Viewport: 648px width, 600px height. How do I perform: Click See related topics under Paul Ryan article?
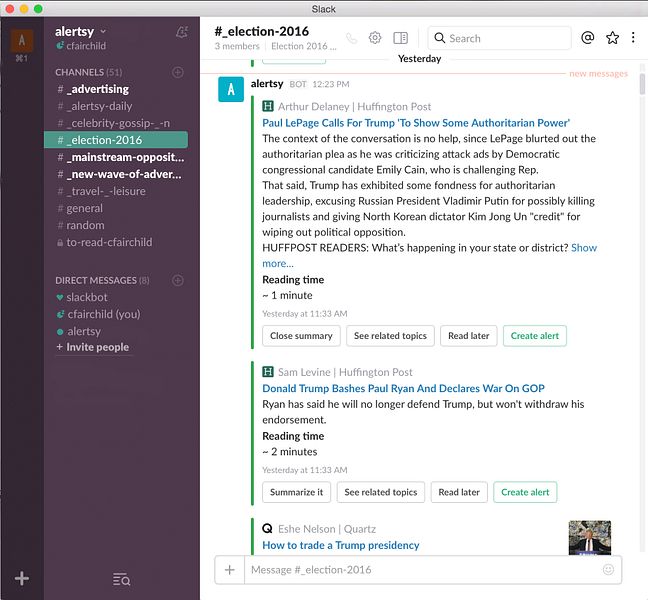coord(381,492)
